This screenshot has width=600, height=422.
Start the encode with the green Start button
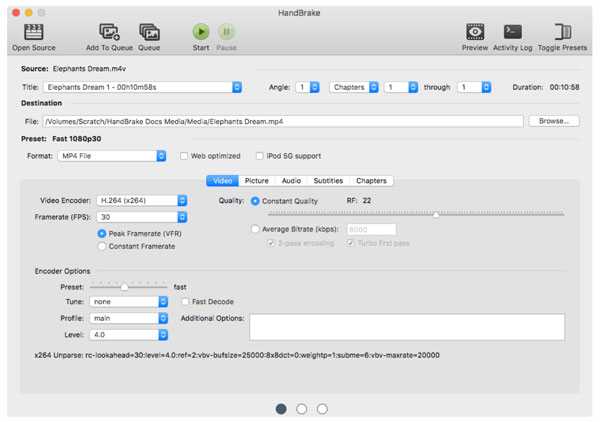tap(201, 32)
